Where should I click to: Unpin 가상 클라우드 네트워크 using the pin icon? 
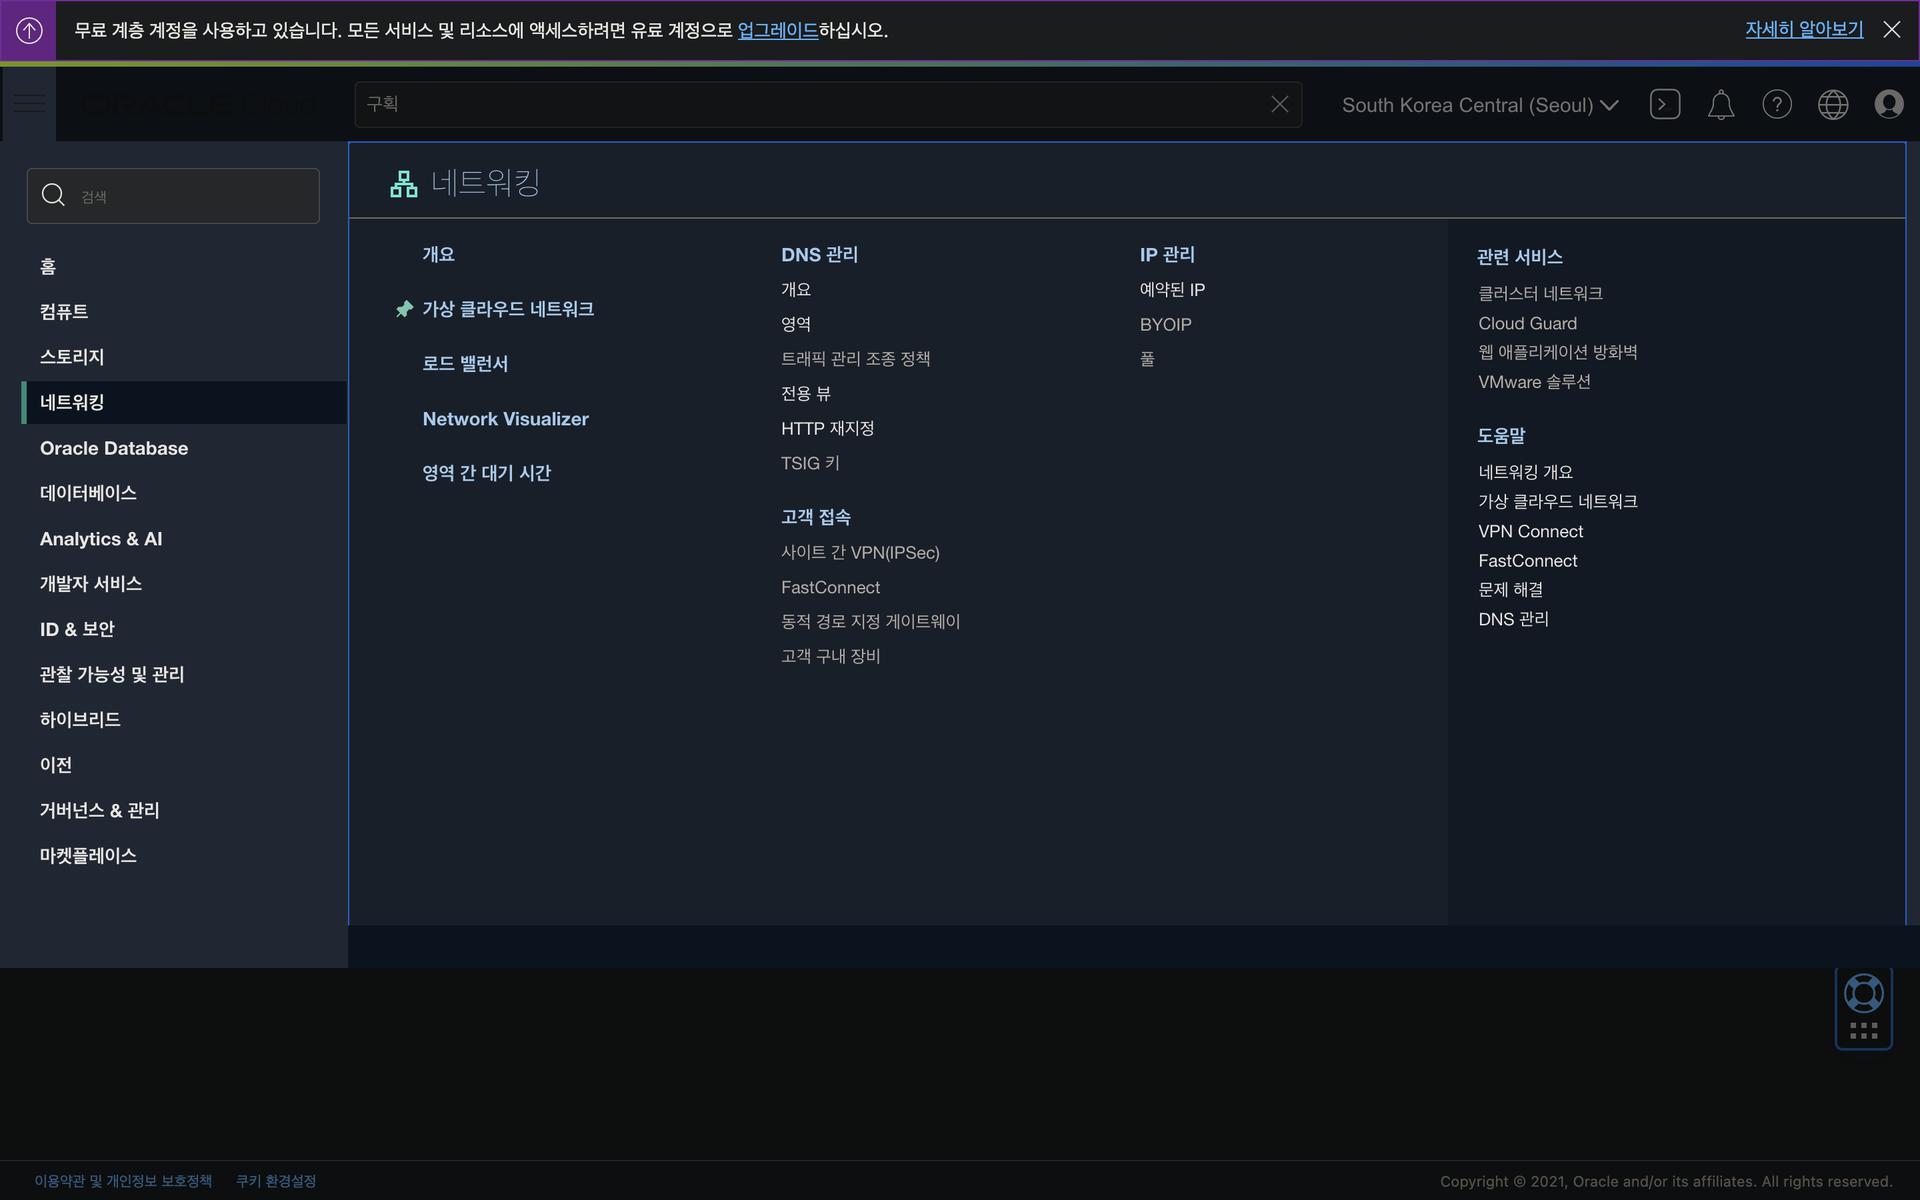(x=404, y=309)
